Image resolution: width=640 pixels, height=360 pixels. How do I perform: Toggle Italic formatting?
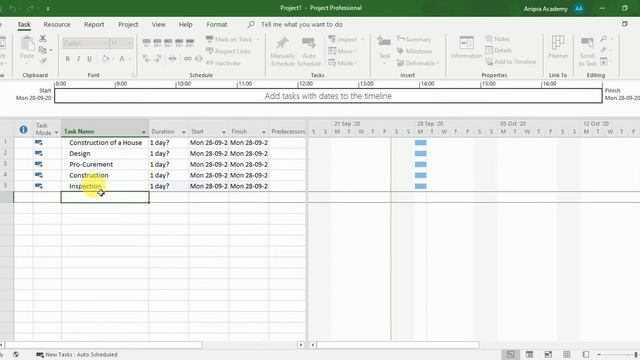pos(78,59)
